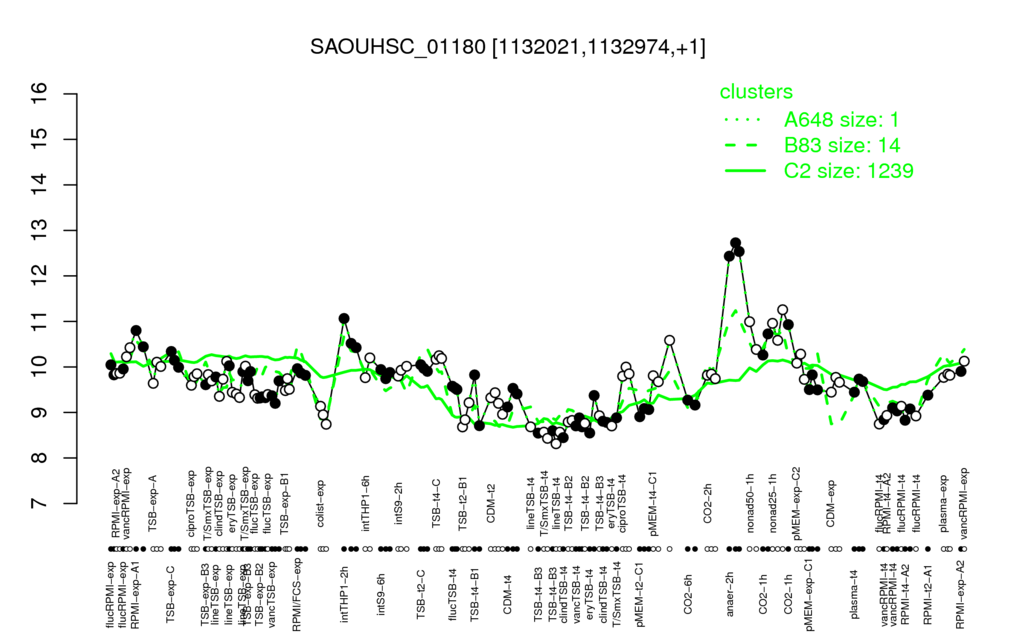Click the x-axis label 'TSB-exp-C'
The height and width of the screenshot is (640, 1024).
(170, 592)
